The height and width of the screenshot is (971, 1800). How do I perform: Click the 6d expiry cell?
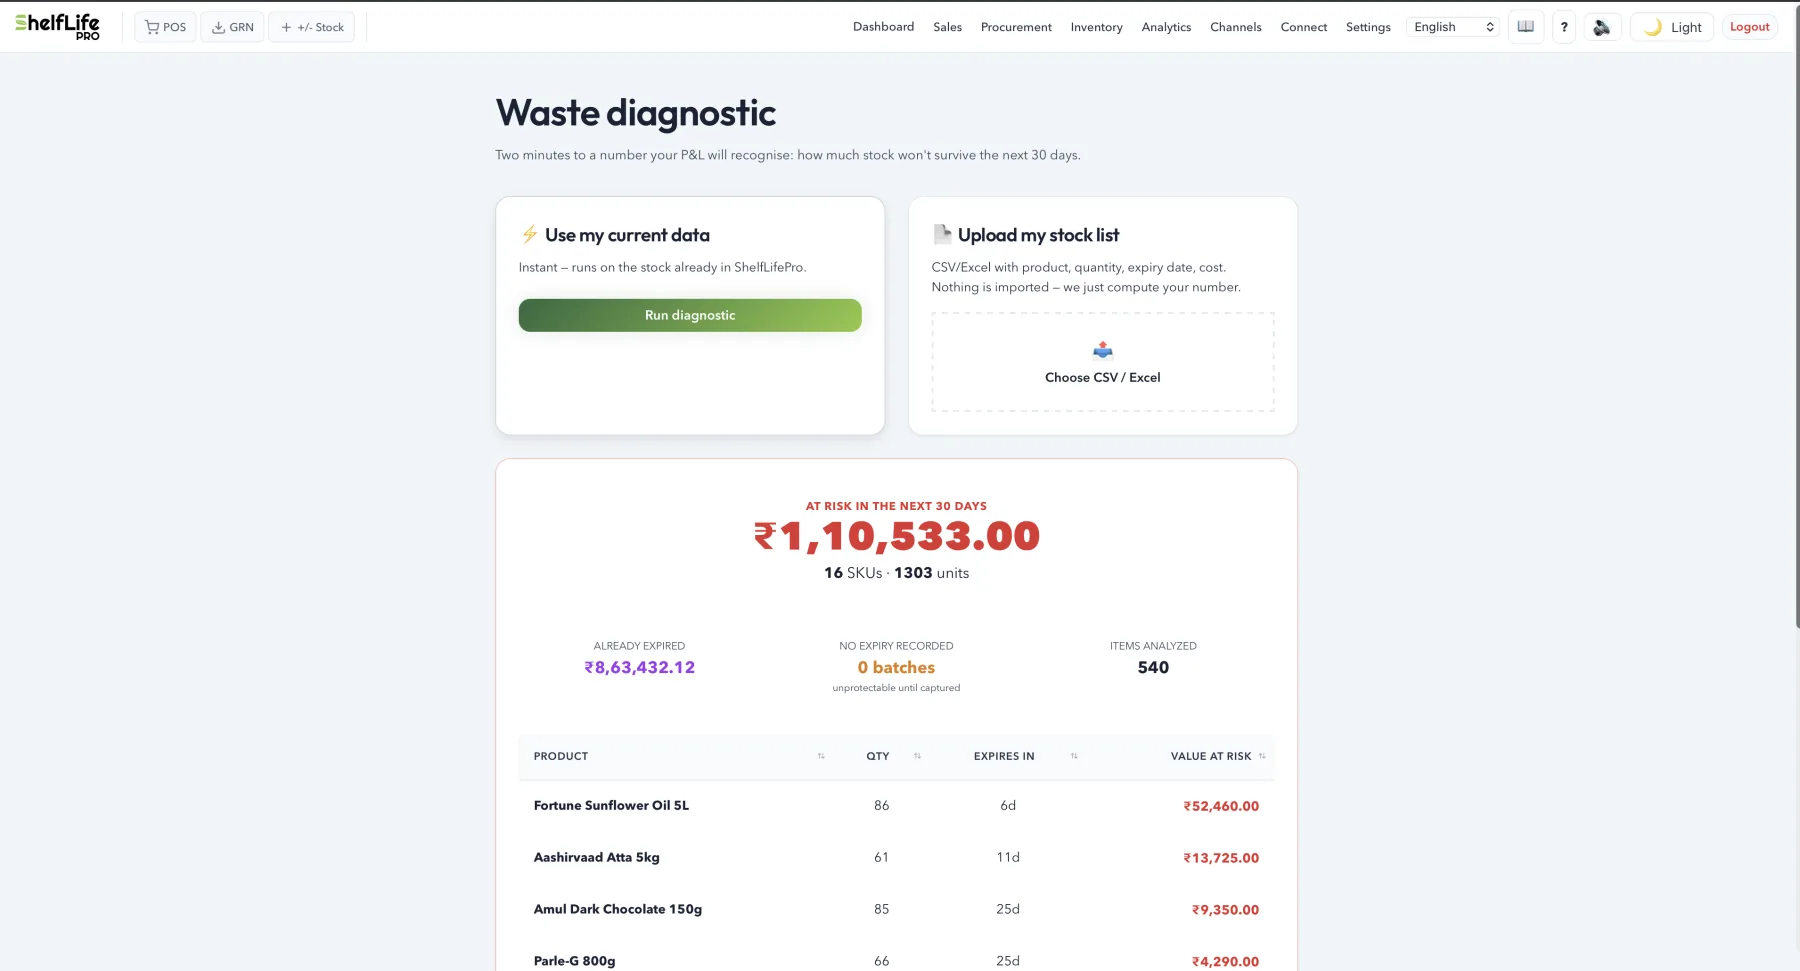(x=1008, y=806)
